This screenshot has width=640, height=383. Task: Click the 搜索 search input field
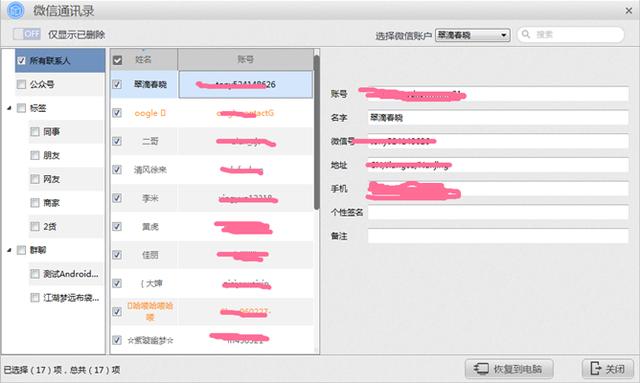click(571, 35)
